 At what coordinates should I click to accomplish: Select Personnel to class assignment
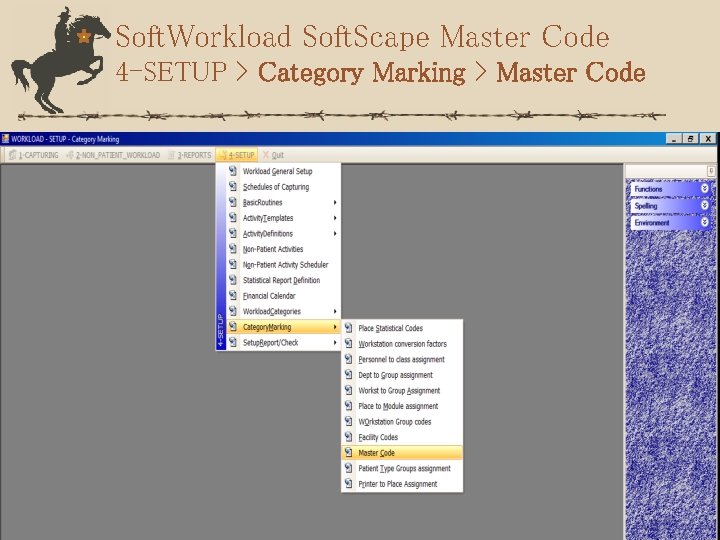click(x=402, y=360)
